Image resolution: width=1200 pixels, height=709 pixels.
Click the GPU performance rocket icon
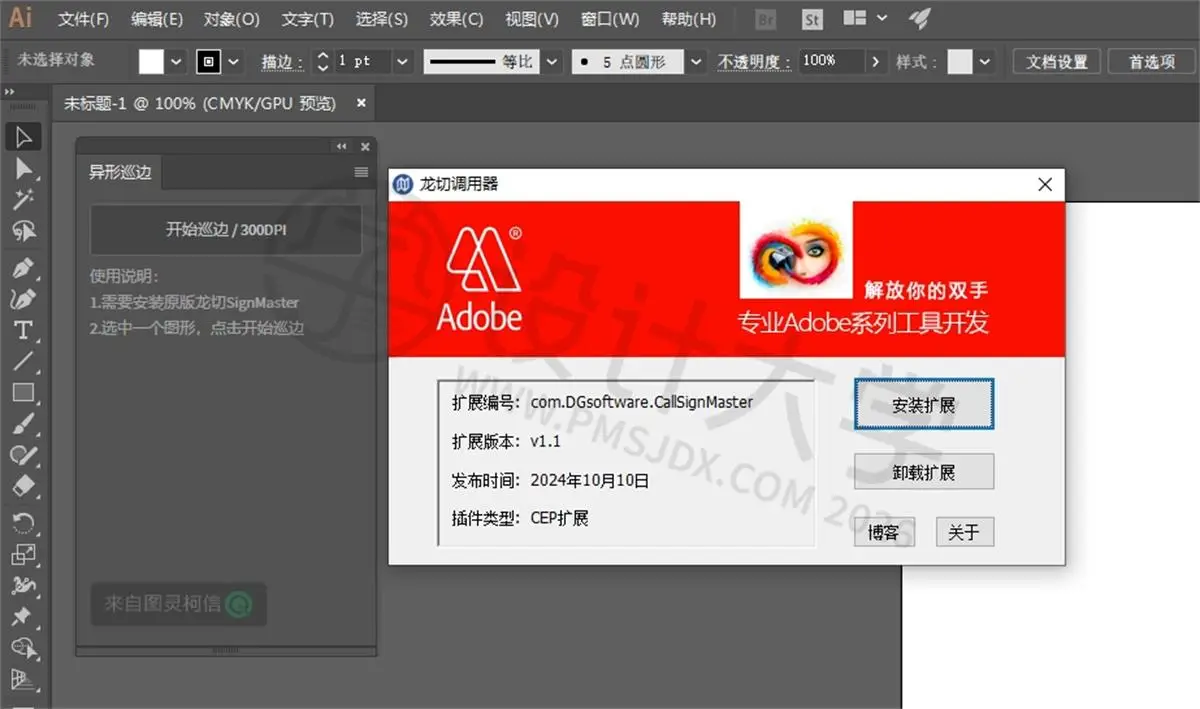[918, 19]
